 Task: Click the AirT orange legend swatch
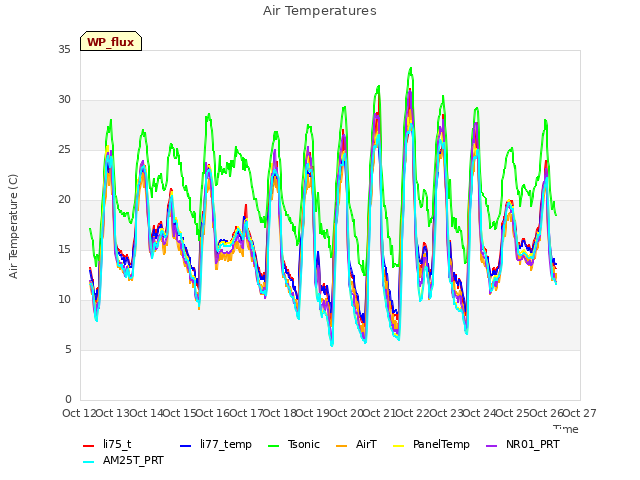click(341, 446)
